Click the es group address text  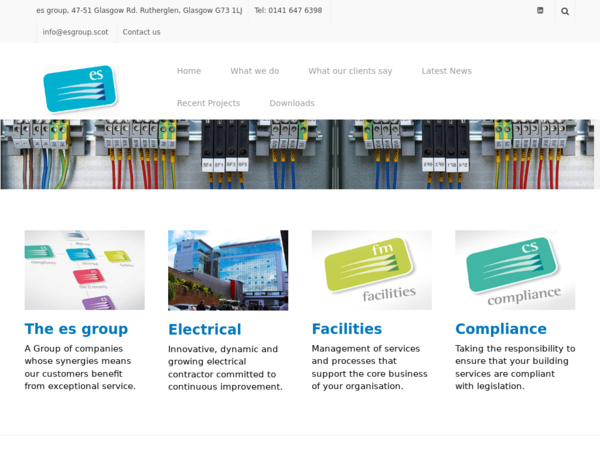(x=139, y=11)
